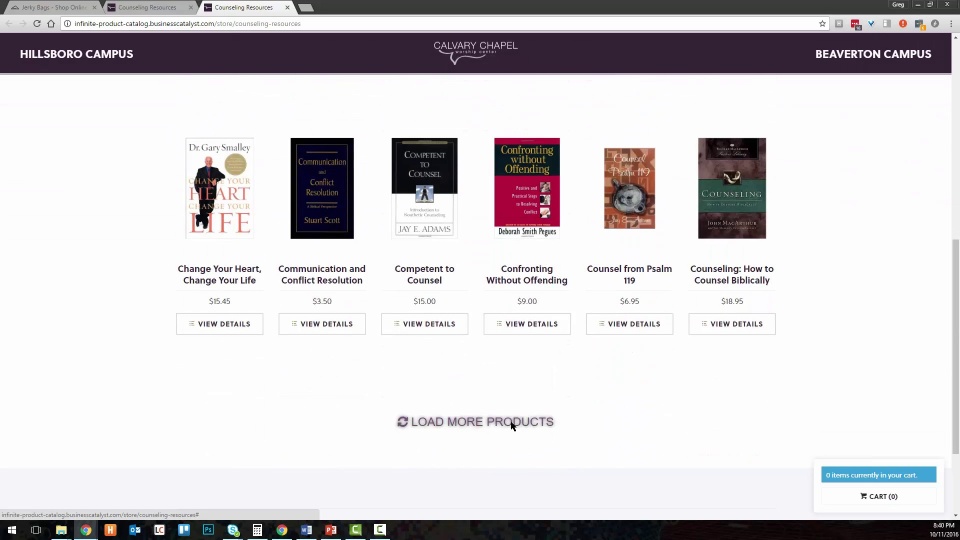This screenshot has width=960, height=540.
Task: Open Skype from the taskbar
Action: 233,530
